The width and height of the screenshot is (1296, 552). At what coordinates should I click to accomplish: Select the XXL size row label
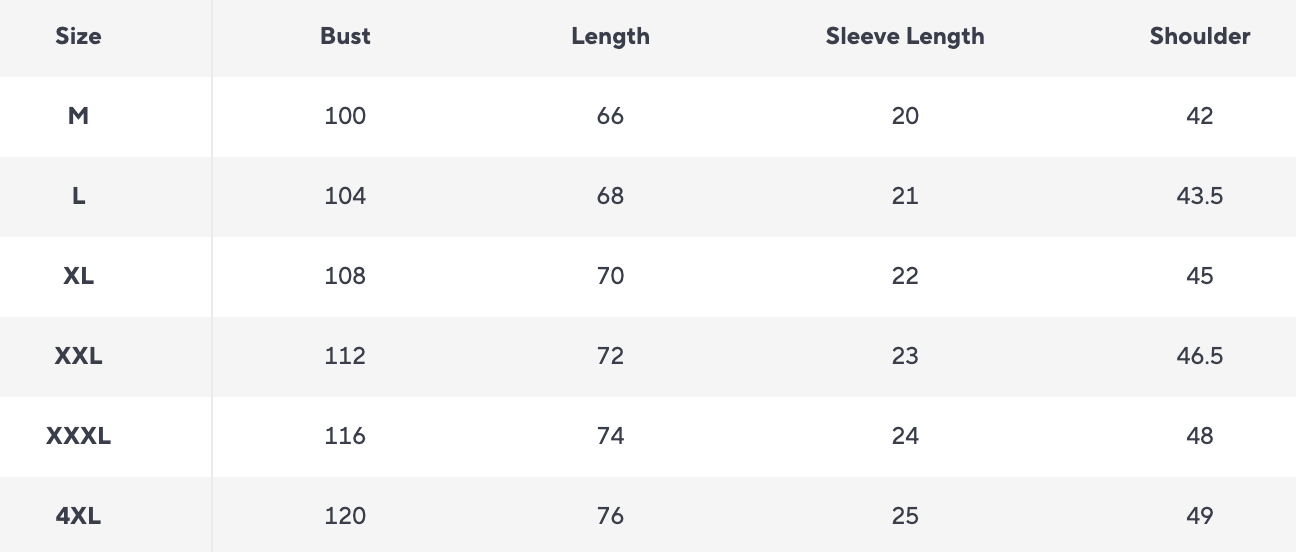click(78, 356)
